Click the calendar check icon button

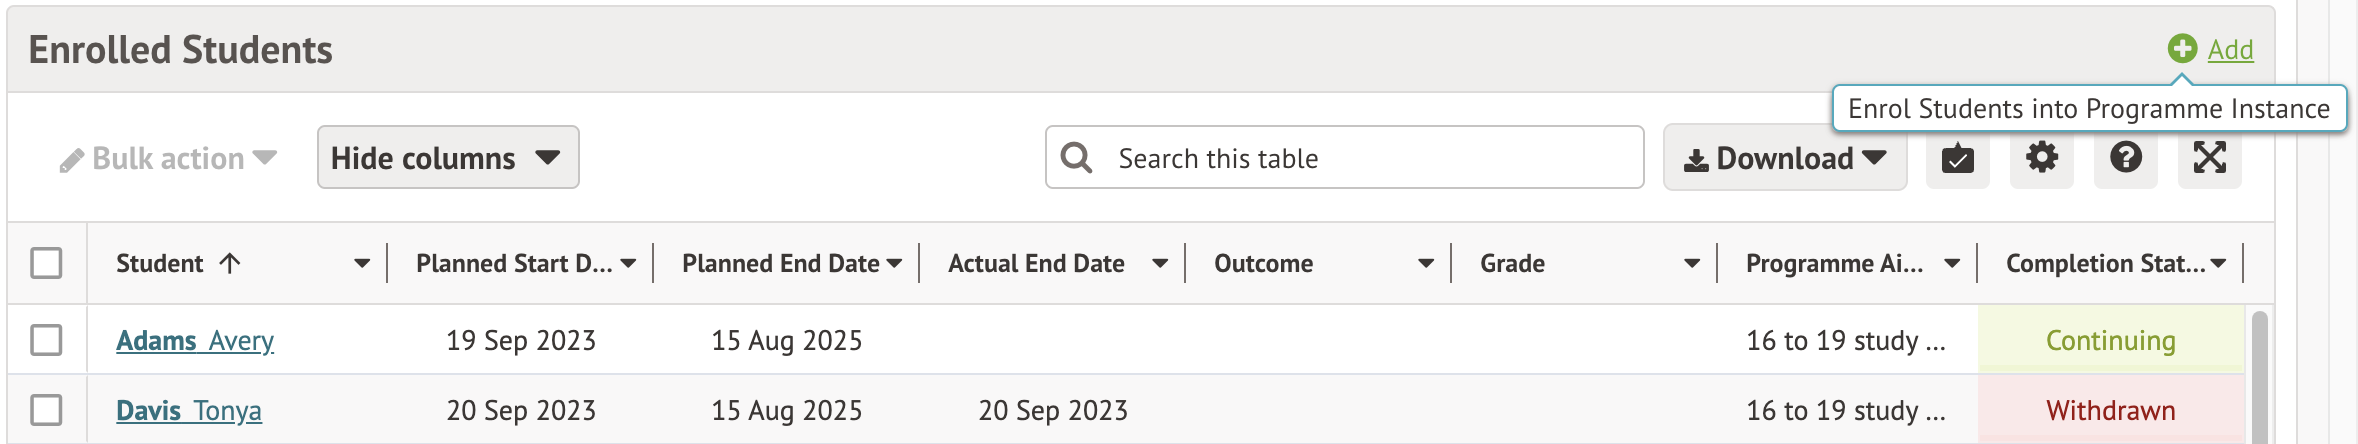(x=1957, y=158)
